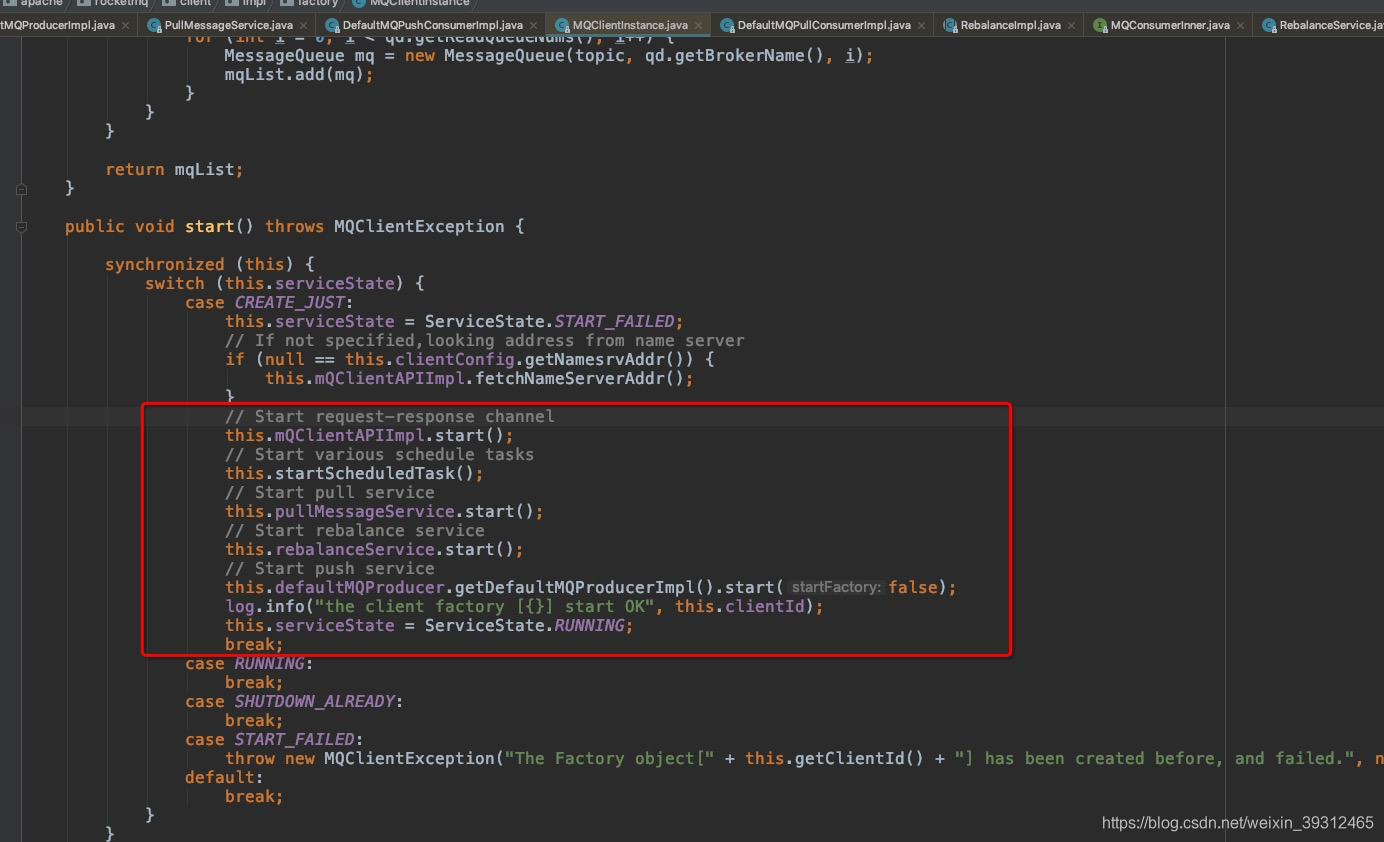Click the mQClientAPIImpl.start() line
This screenshot has height=842, width=1384.
[x=369, y=436]
